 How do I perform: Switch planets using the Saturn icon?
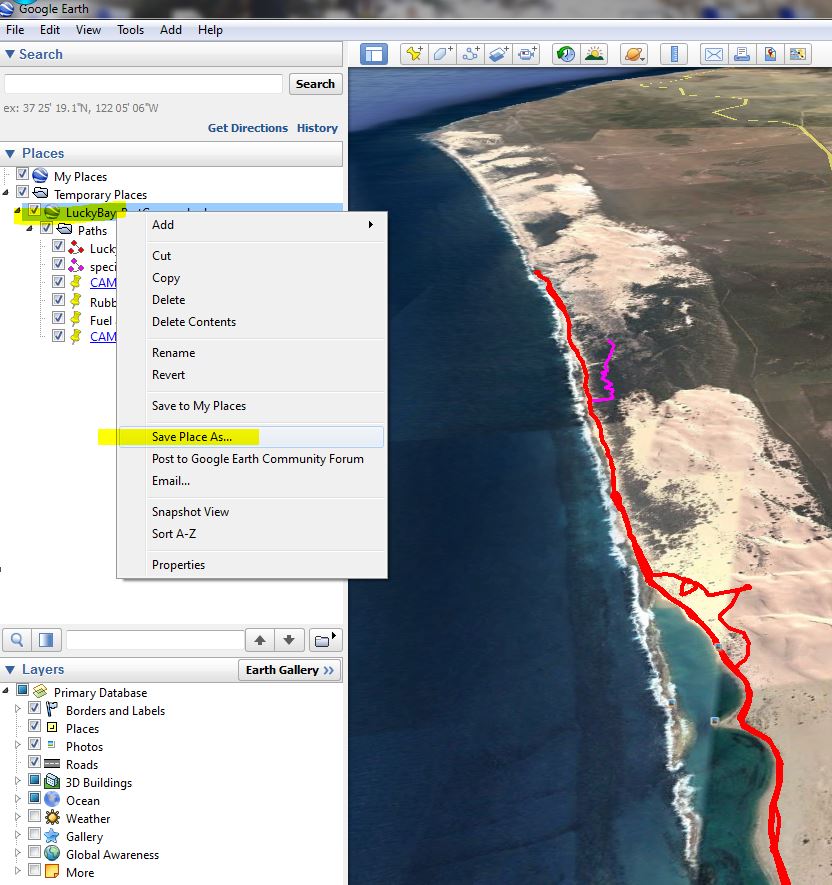click(x=632, y=54)
